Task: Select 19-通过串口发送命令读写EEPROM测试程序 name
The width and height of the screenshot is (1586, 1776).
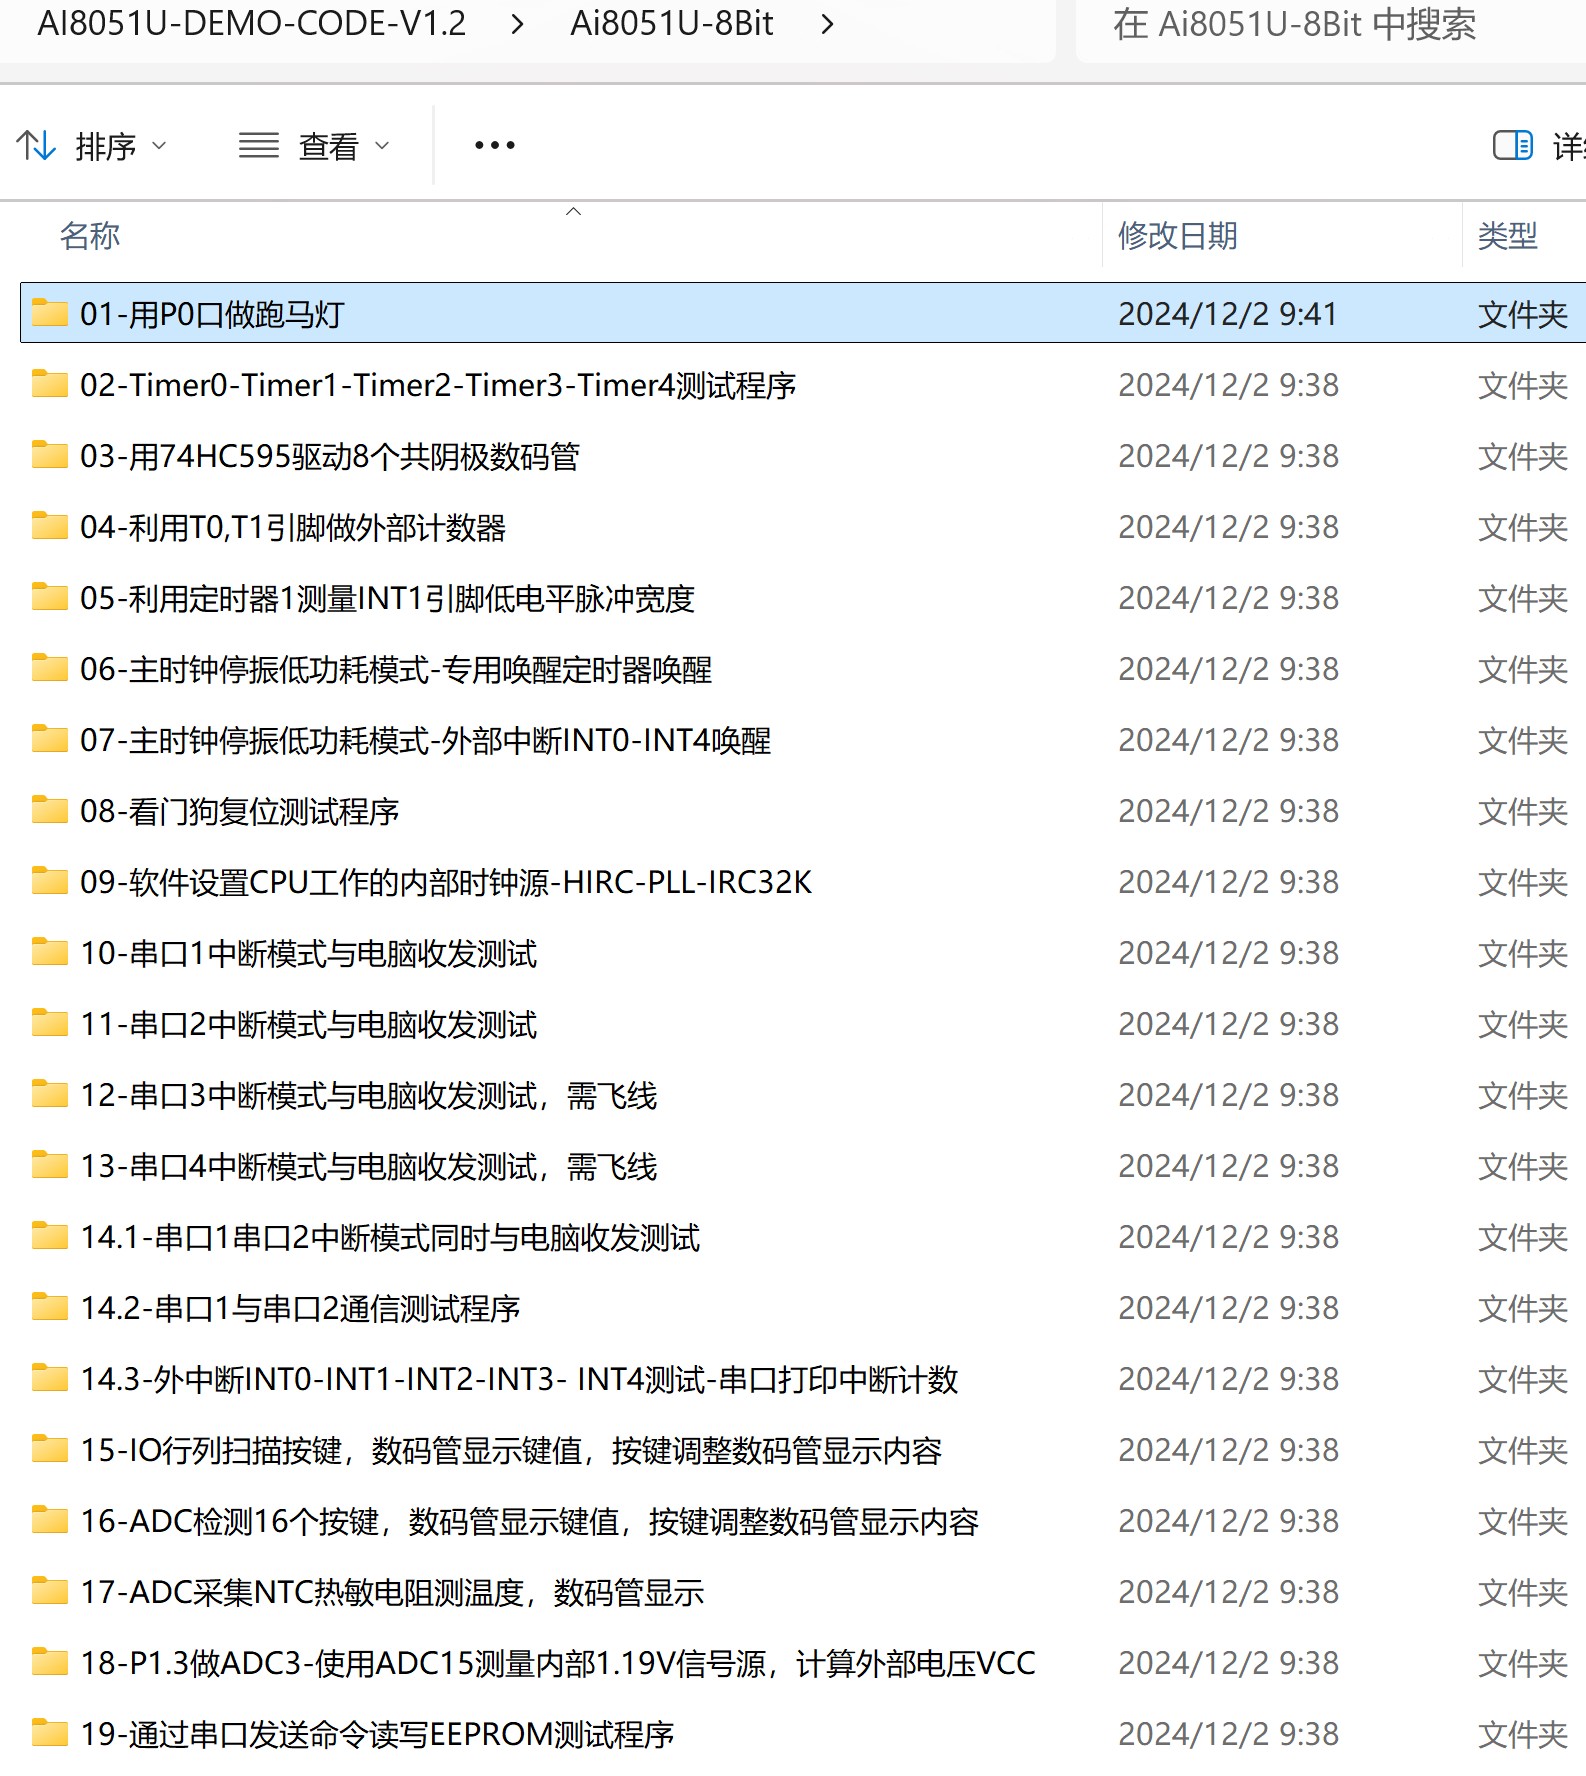Action: pos(378,1734)
